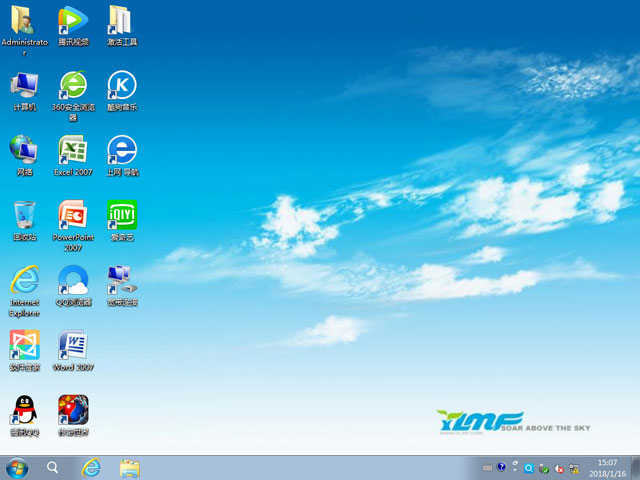Image resolution: width=640 pixels, height=480 pixels.
Task: Open the Tencent Video (腾讯视频) desktop shortcut
Action: coord(73,21)
